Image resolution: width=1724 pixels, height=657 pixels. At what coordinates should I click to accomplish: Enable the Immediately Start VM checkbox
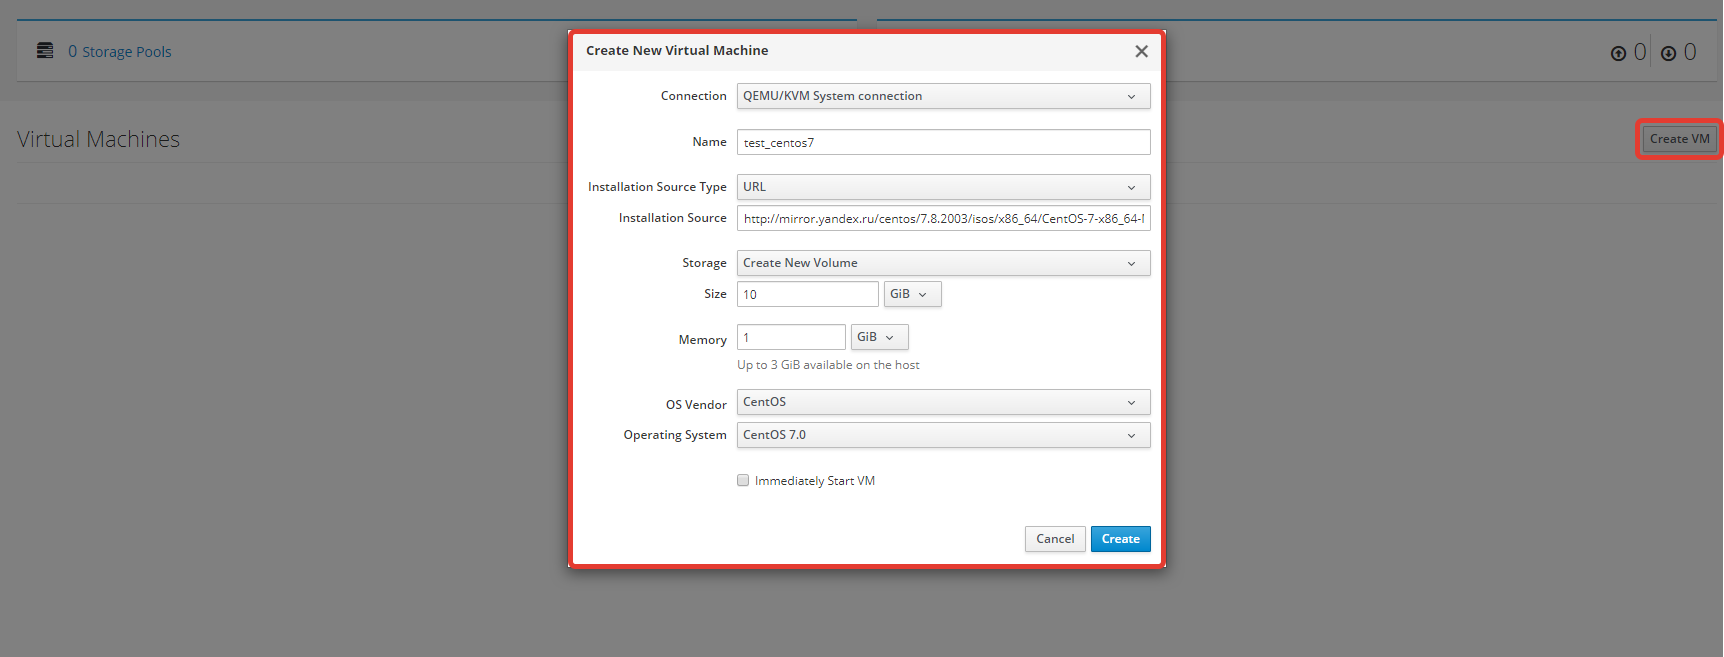click(x=743, y=480)
